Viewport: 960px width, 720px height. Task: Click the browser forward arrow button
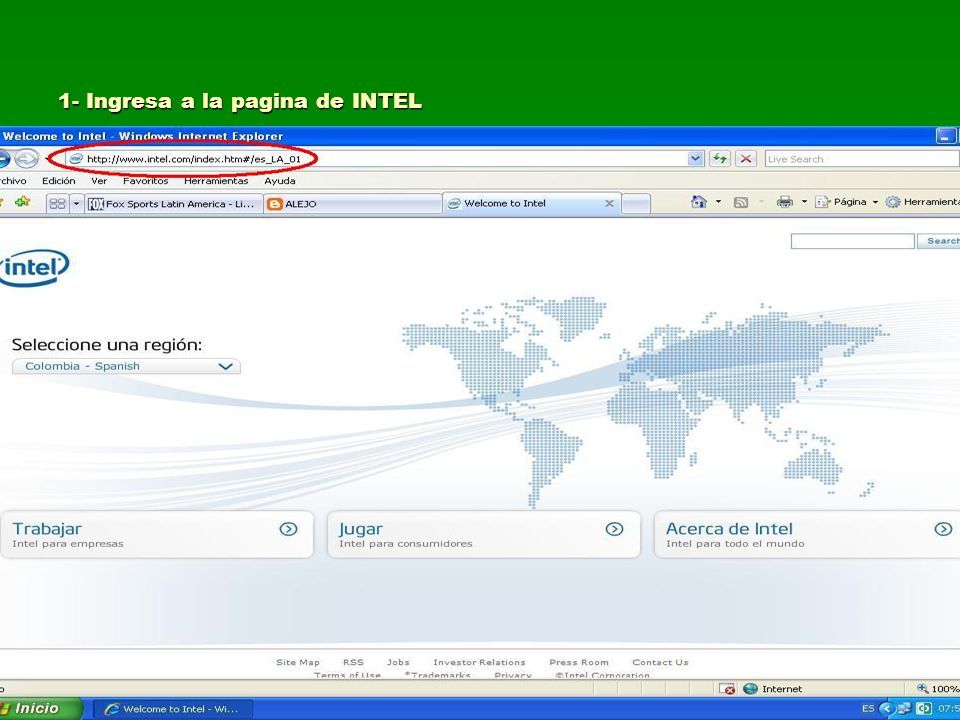point(26,159)
